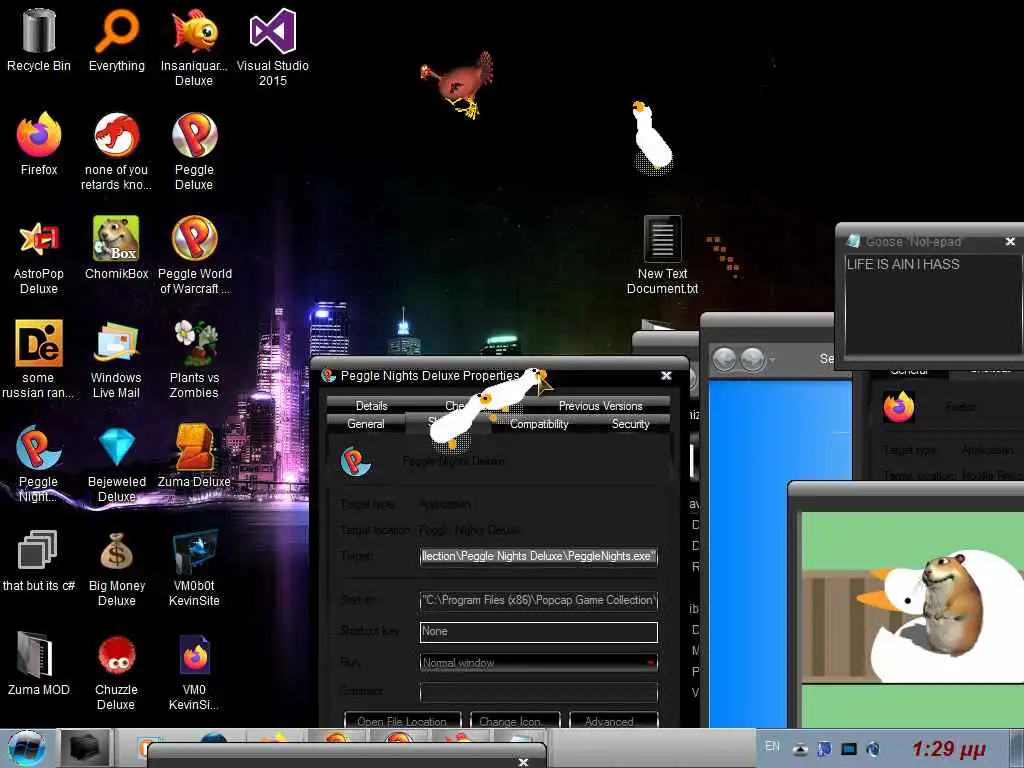This screenshot has width=1024, height=768.
Task: Select the Peggle World of Warcraft icon
Action: [195, 255]
